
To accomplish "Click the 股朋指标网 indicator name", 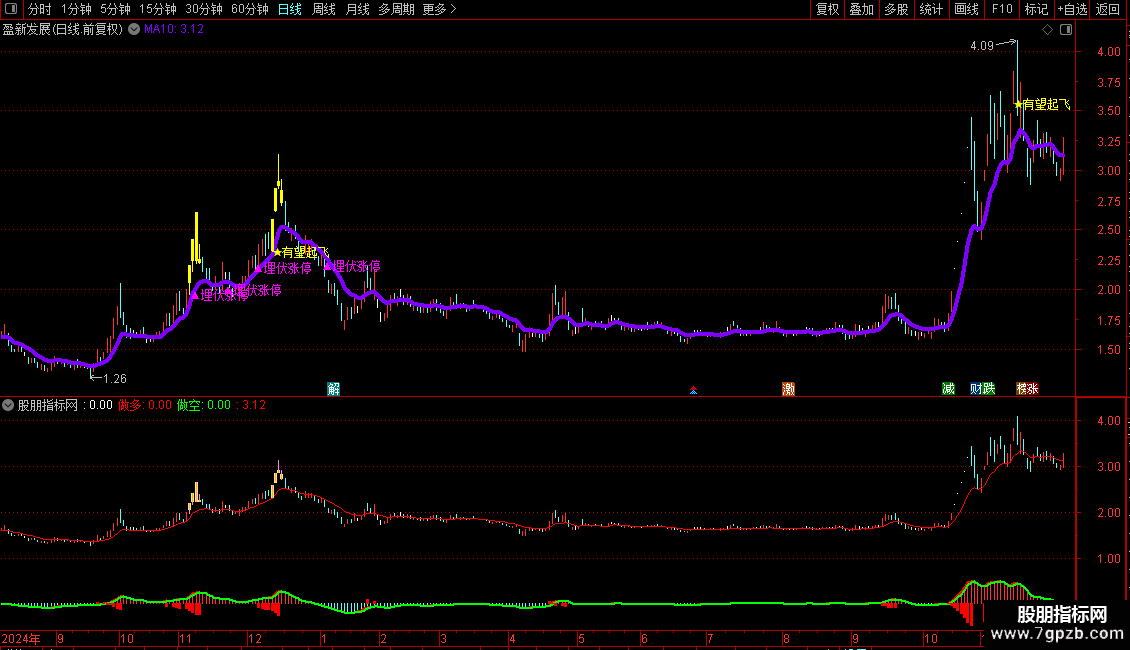I will pyautogui.click(x=48, y=405).
